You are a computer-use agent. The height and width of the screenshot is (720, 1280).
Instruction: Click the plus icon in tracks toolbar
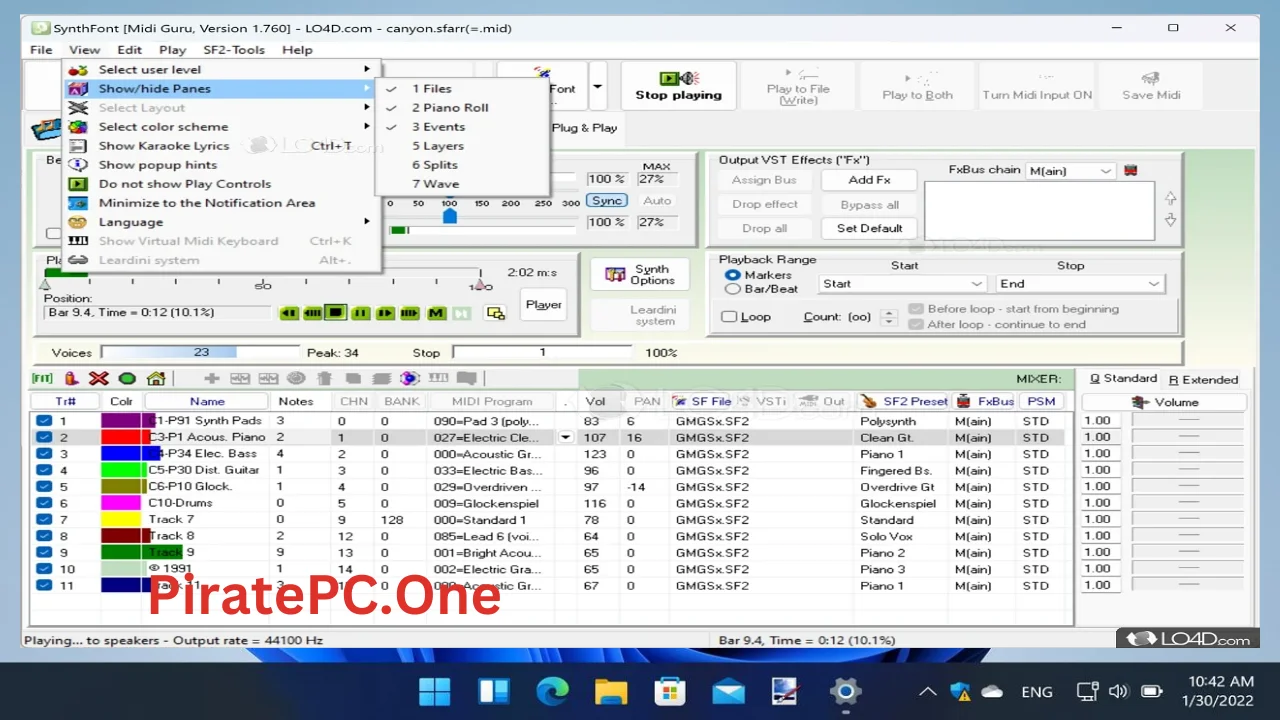click(x=212, y=379)
